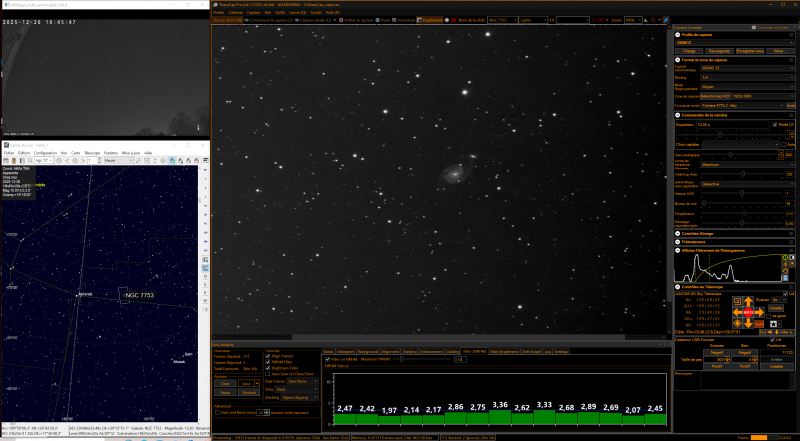The height and width of the screenshot is (441, 800).
Task: Switch to the Drift Graph tab
Action: pos(531,352)
